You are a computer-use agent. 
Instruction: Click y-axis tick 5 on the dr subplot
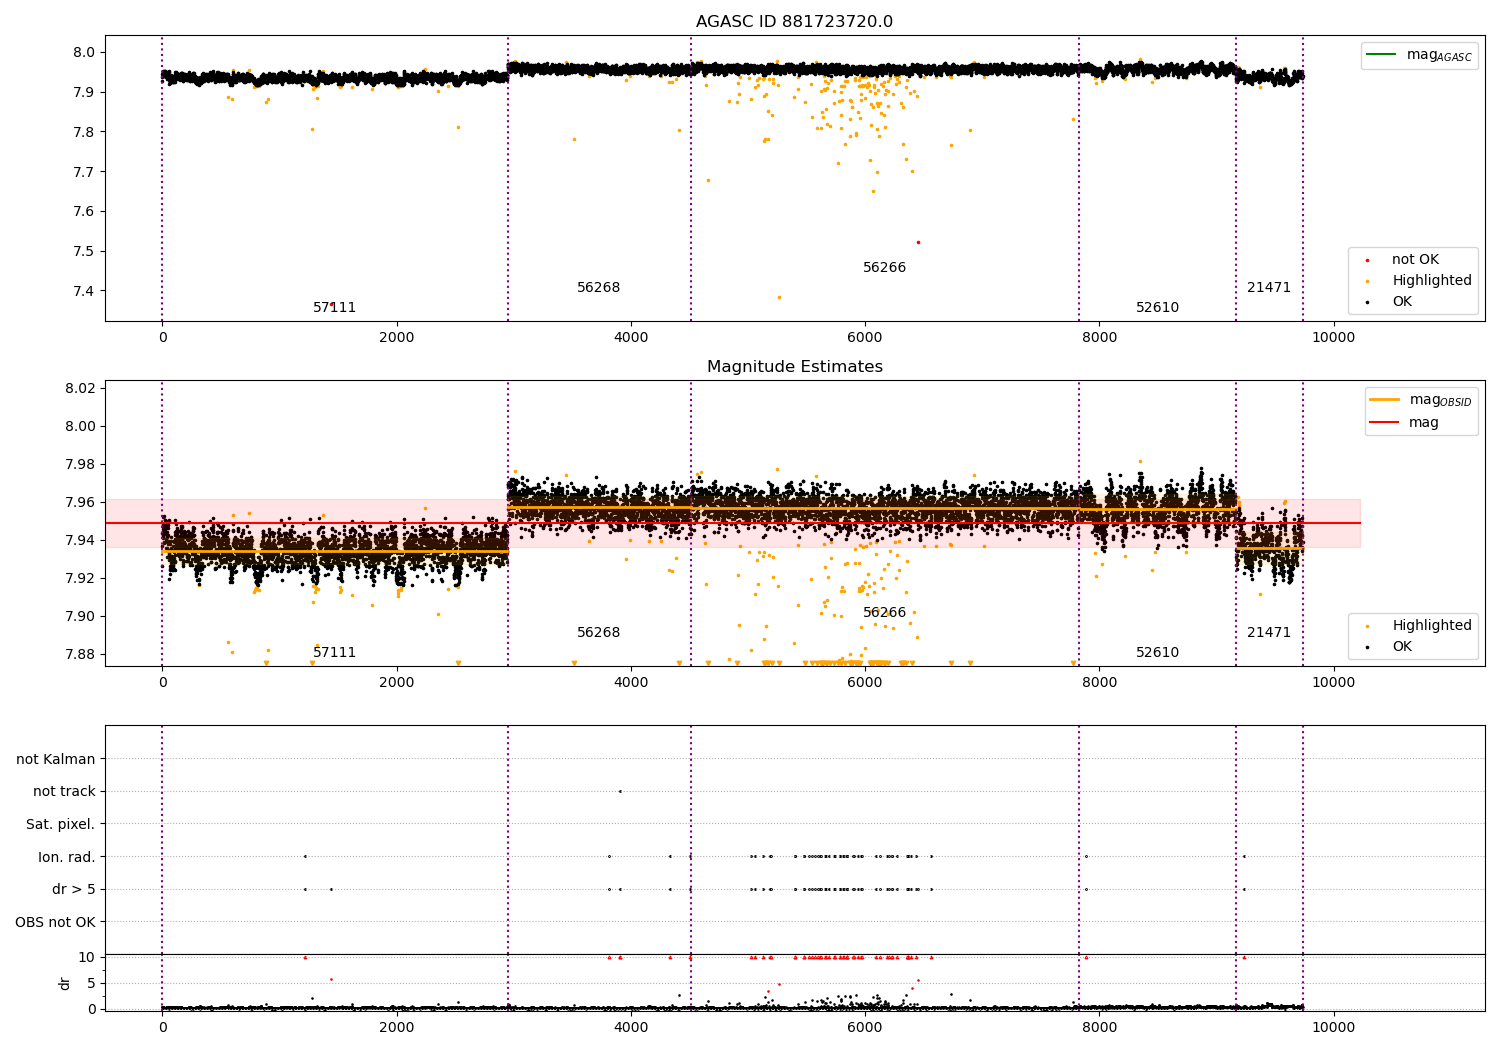tap(91, 983)
